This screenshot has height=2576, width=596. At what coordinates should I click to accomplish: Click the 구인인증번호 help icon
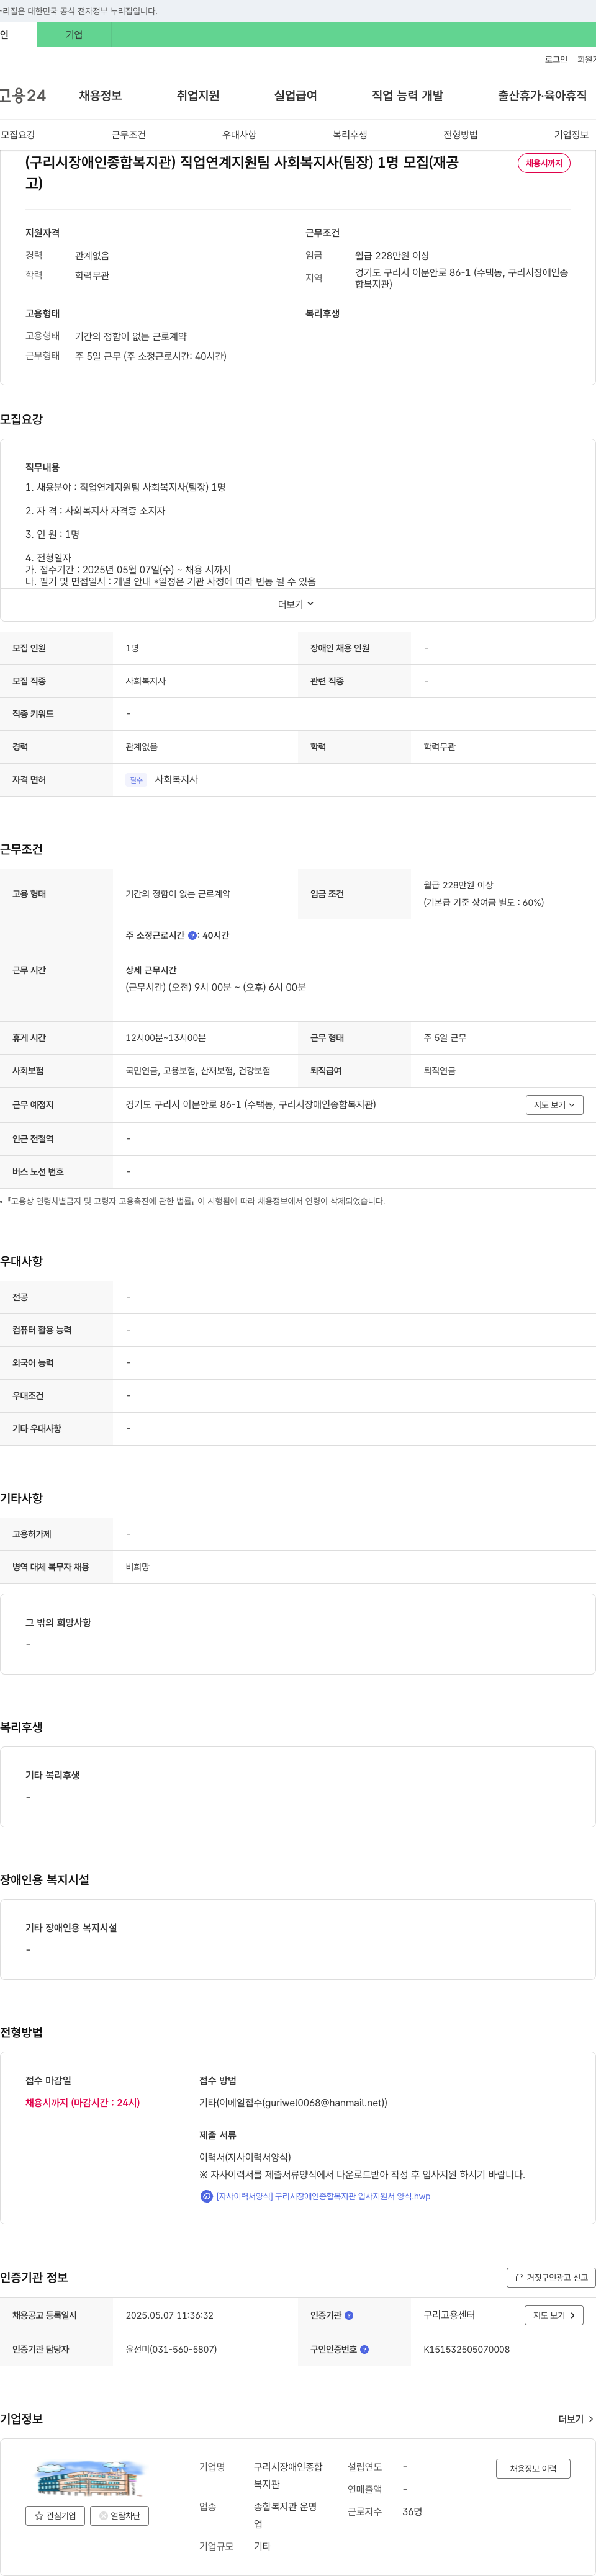pyautogui.click(x=364, y=2350)
